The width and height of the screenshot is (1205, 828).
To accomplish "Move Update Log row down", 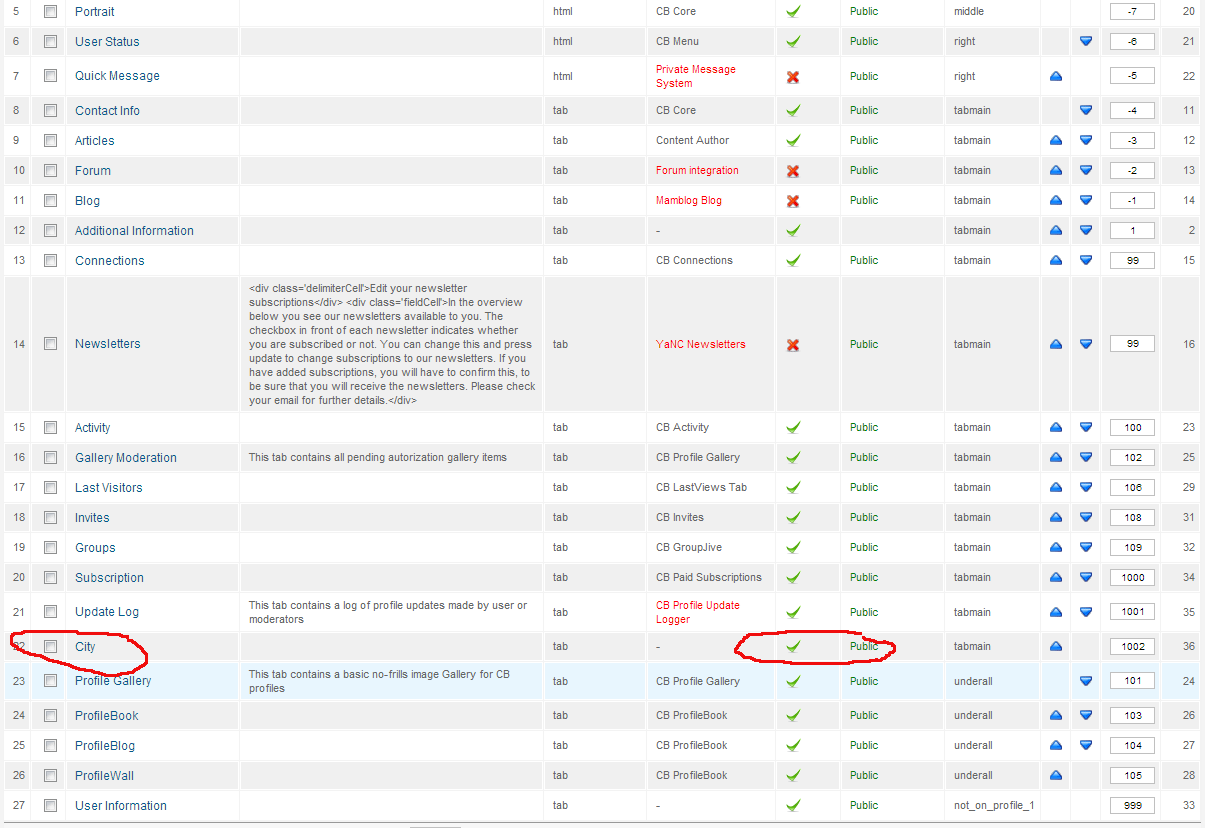I will point(1086,612).
